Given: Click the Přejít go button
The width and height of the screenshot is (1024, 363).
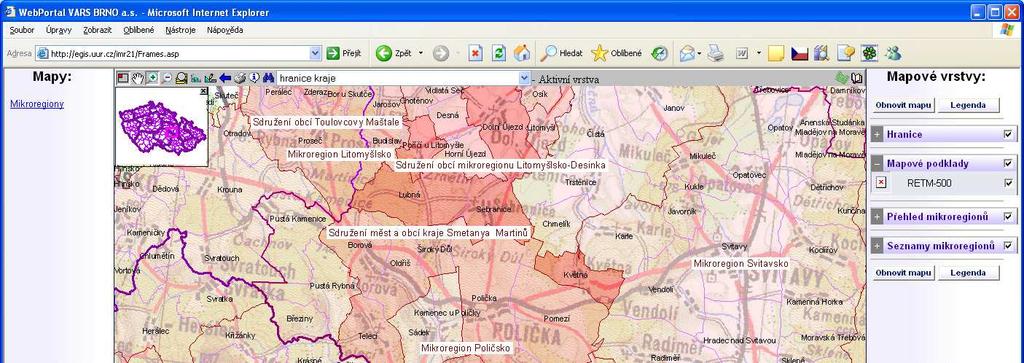Looking at the screenshot, I should click(344, 54).
